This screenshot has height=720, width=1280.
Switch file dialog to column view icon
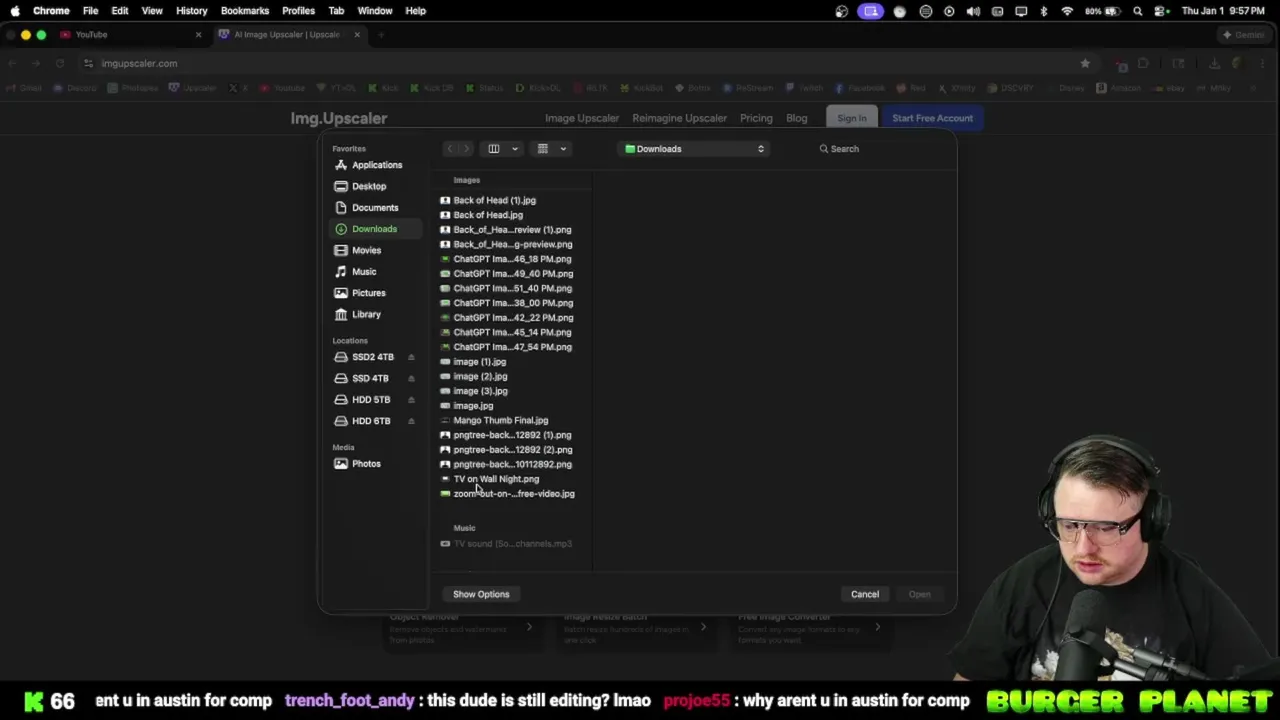(494, 149)
